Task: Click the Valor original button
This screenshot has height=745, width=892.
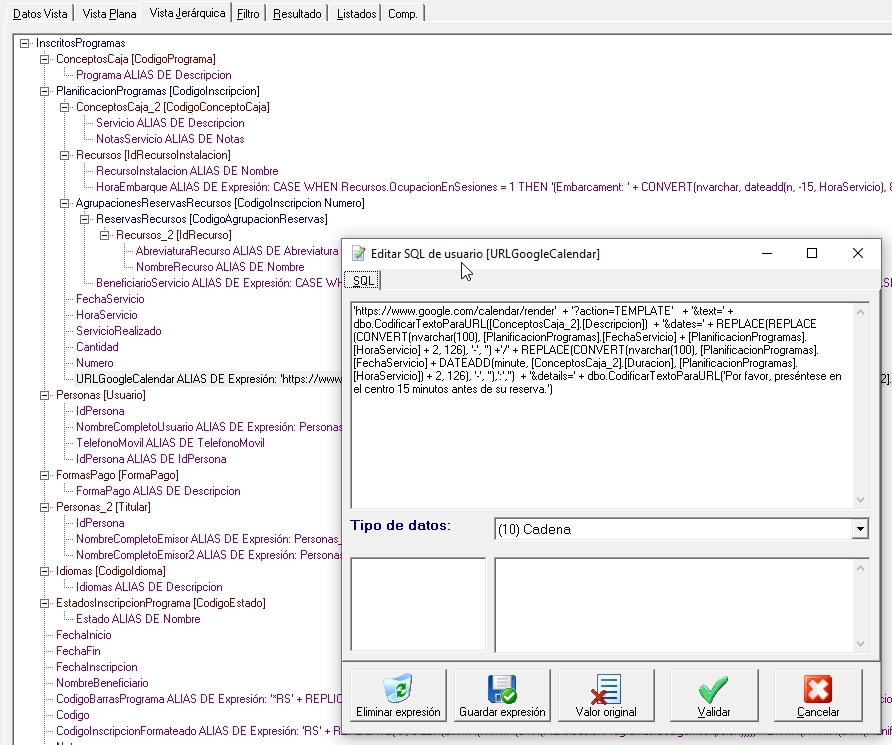Action: point(606,695)
